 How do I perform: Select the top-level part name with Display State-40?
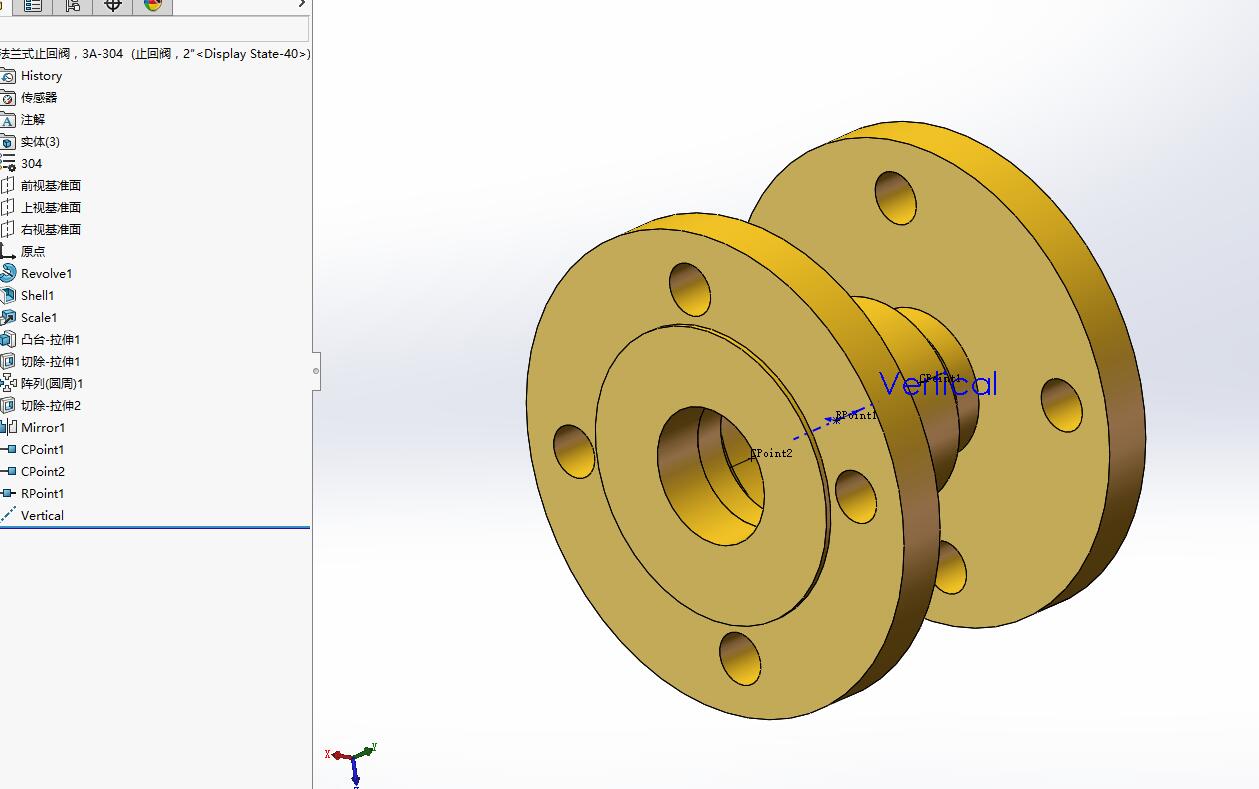coord(154,54)
